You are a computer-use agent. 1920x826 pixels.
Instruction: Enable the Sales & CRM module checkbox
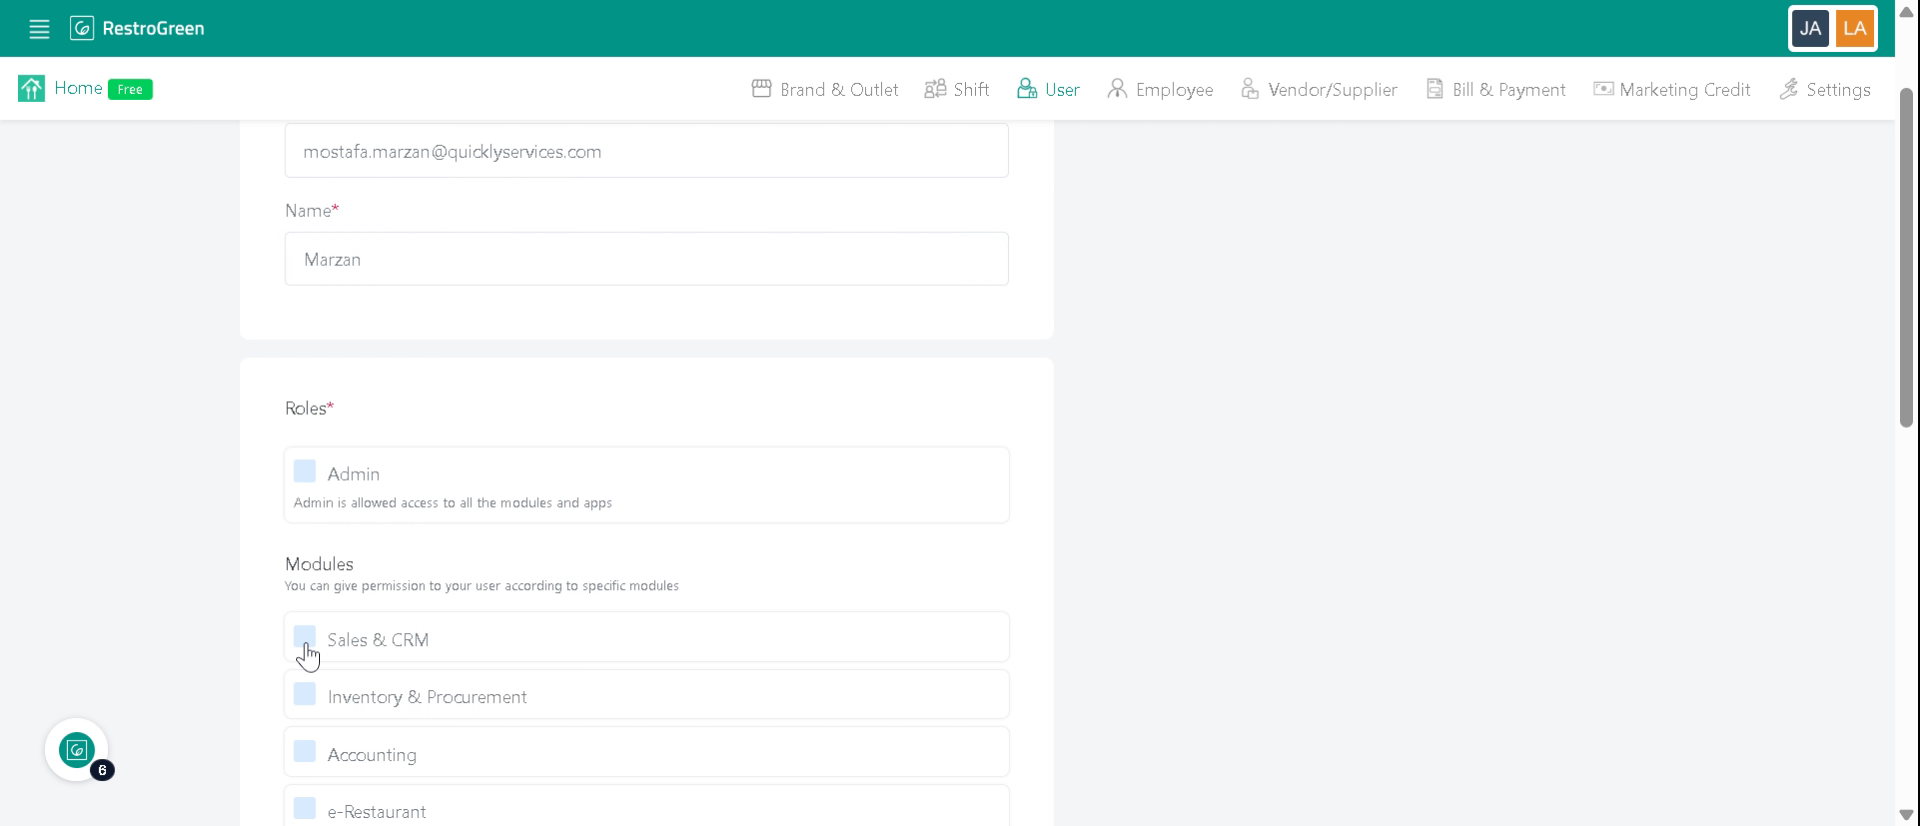tap(305, 637)
